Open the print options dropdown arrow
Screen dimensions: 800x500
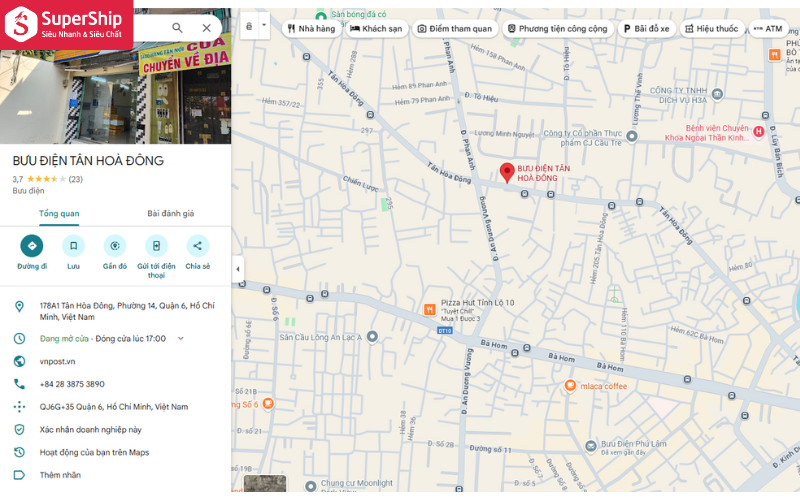point(264,25)
